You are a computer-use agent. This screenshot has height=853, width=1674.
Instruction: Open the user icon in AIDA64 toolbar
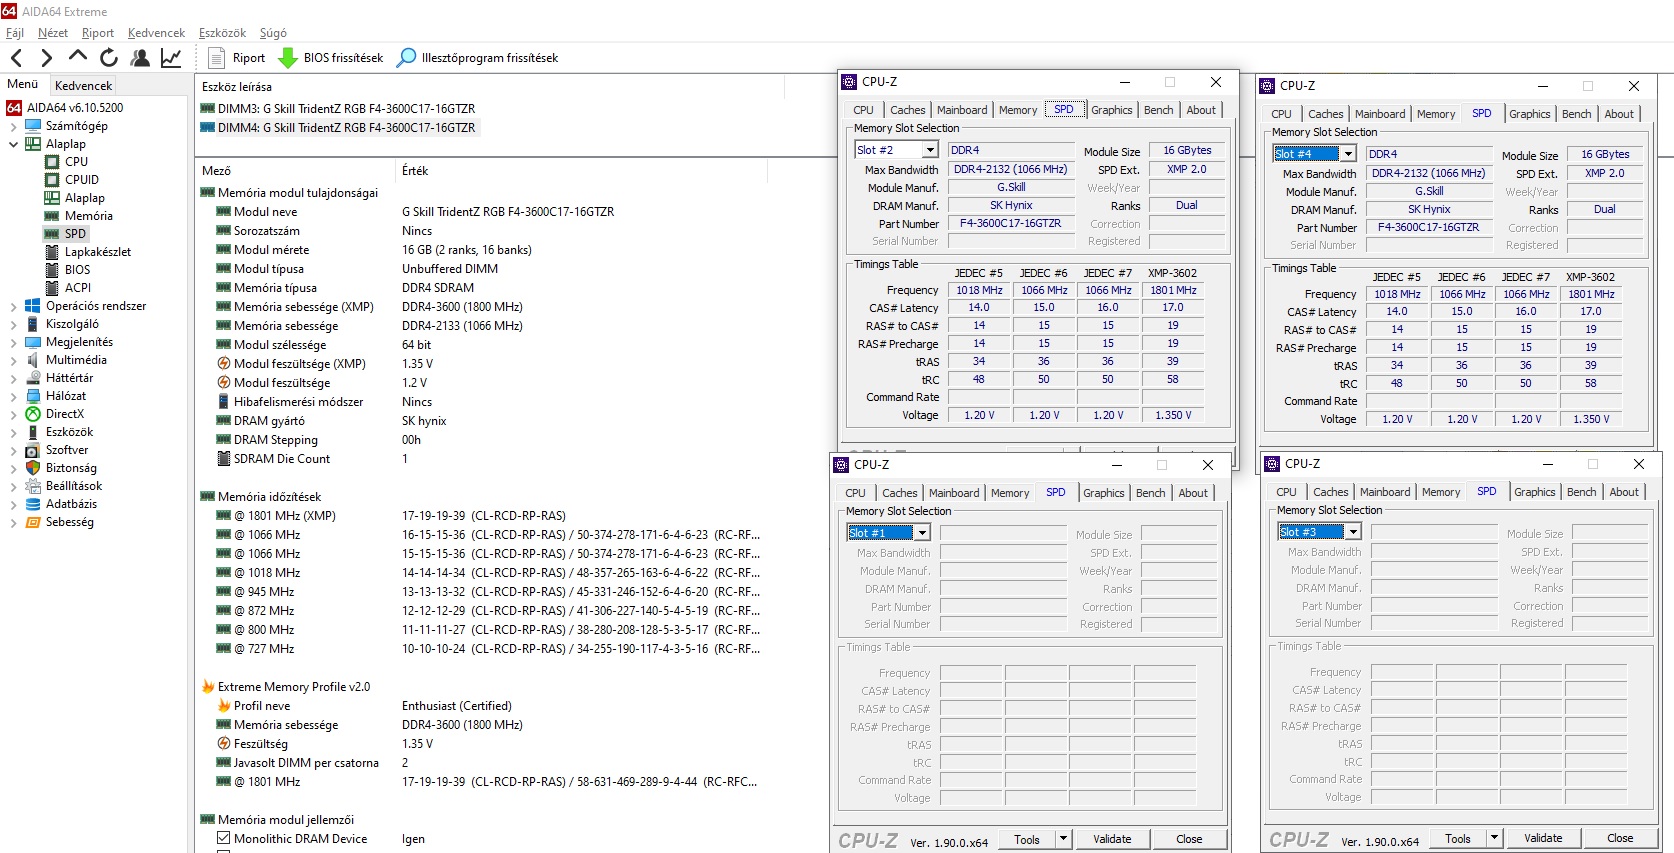pos(140,58)
